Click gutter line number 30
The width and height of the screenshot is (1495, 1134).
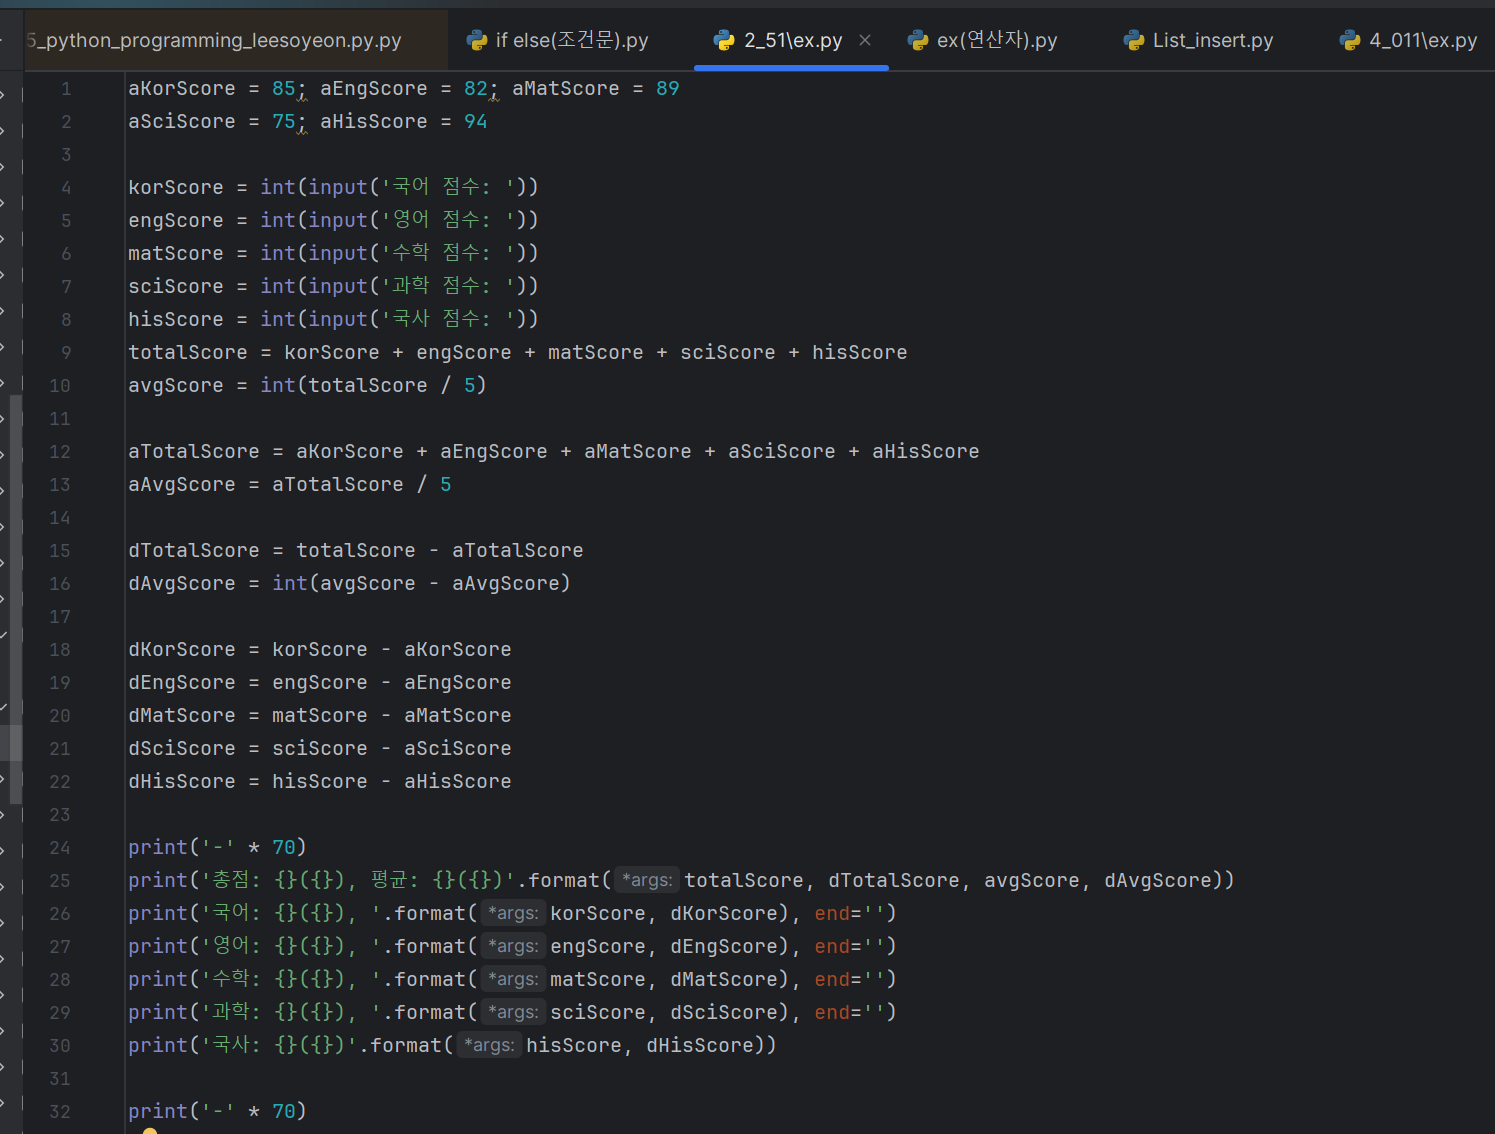60,1045
